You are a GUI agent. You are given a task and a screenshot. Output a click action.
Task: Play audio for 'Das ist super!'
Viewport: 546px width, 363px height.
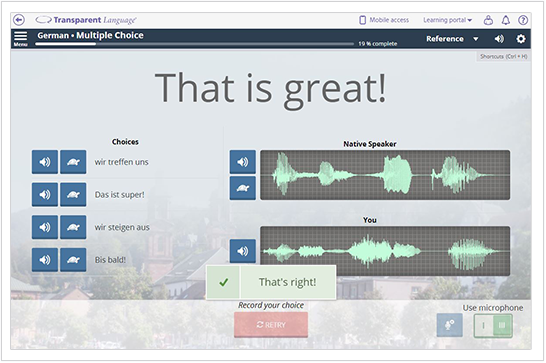pos(45,194)
